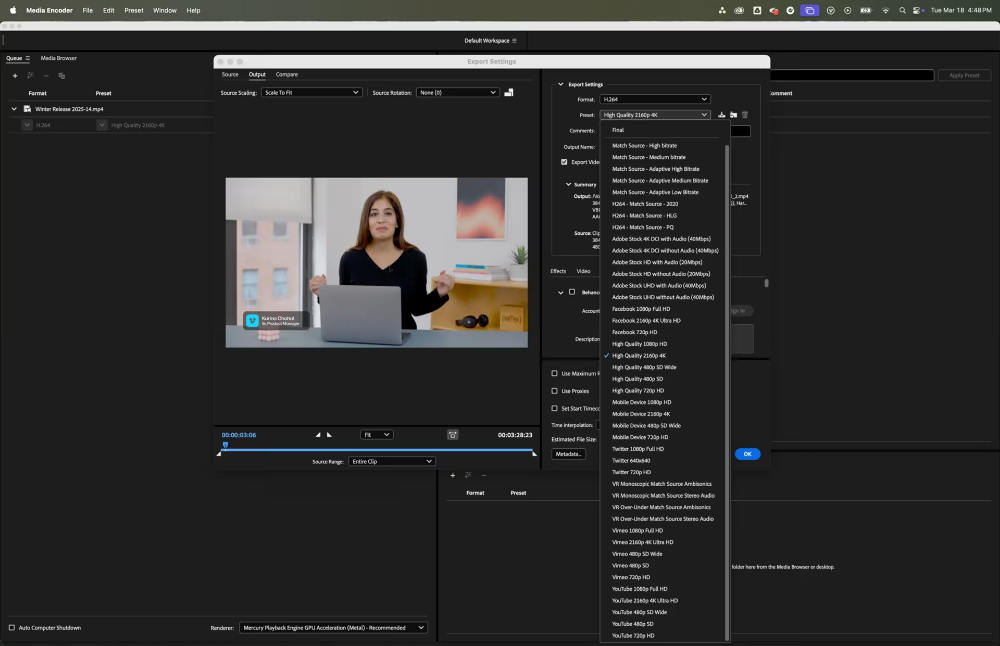Click the Import Preset folder icon
The image size is (1000, 646).
click(733, 115)
